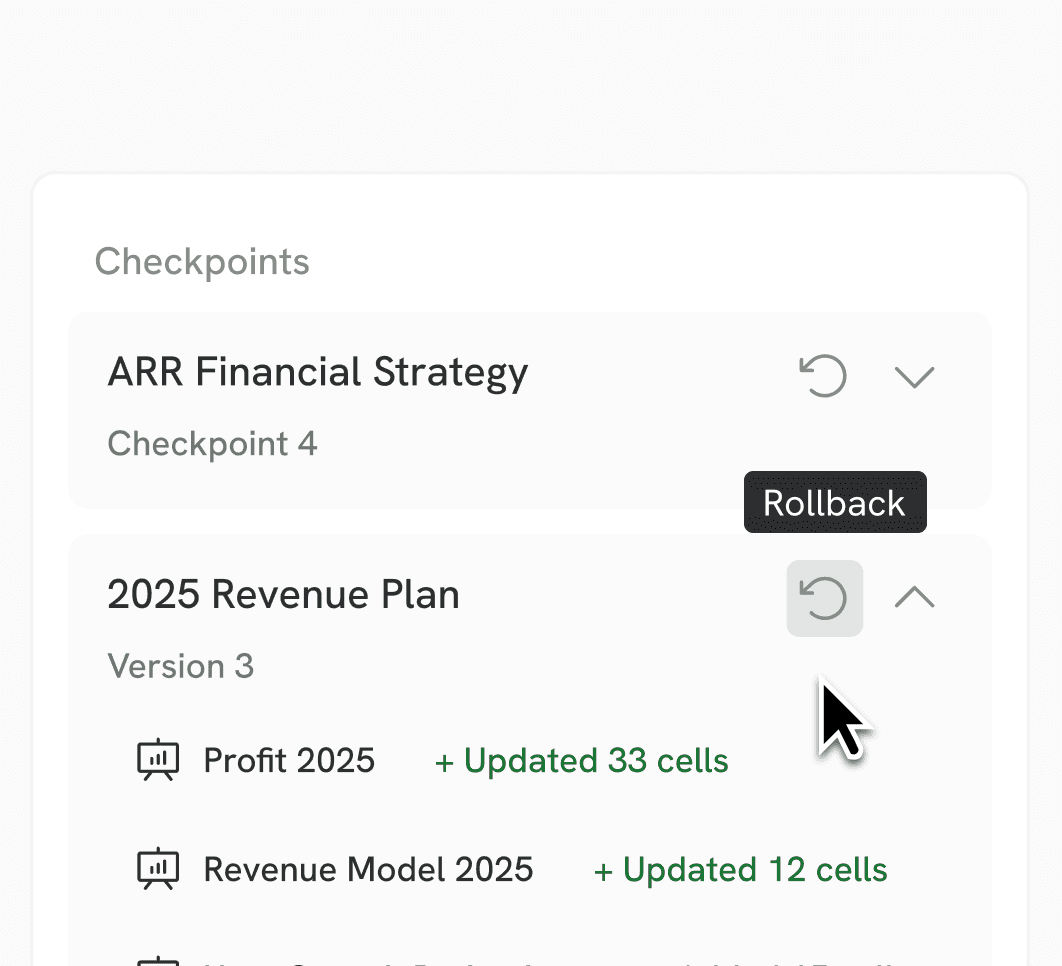Click the presentation chart icon beside Profit 2025

point(158,760)
